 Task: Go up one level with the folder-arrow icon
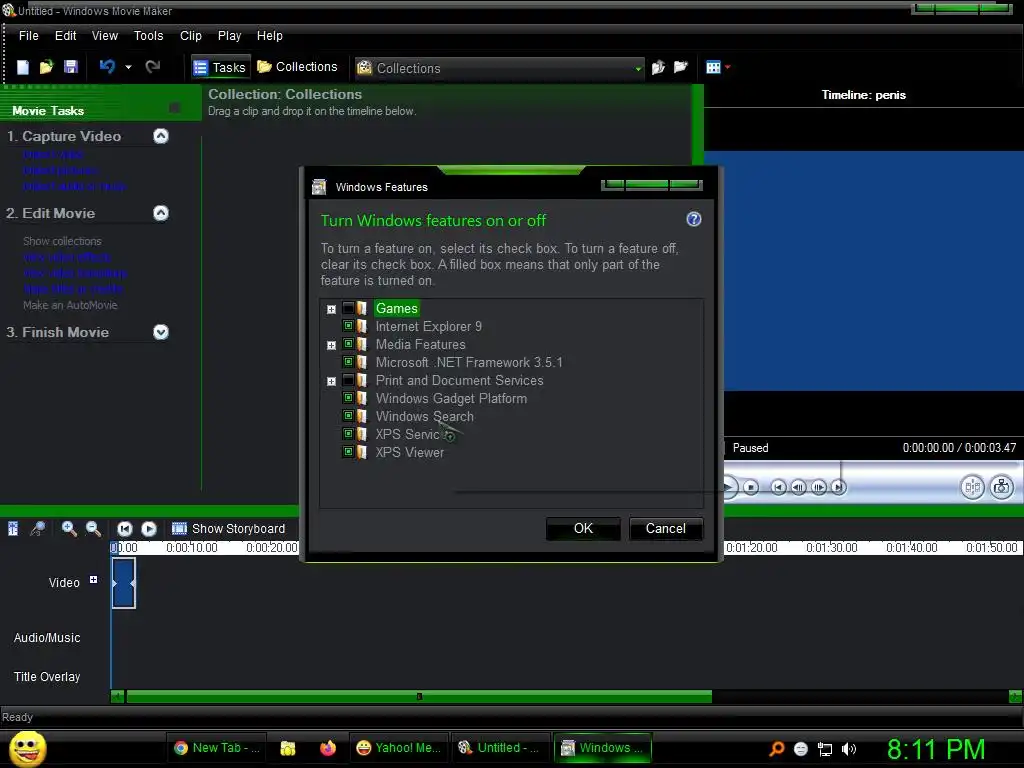click(658, 67)
